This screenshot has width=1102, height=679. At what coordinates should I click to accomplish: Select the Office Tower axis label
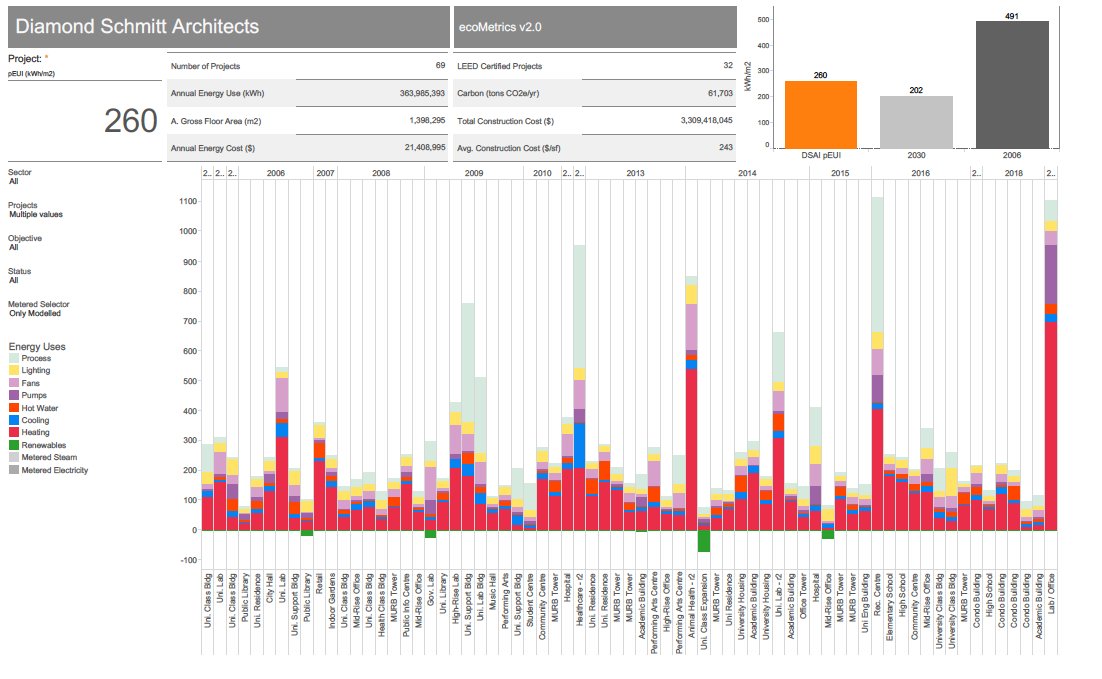[803, 596]
